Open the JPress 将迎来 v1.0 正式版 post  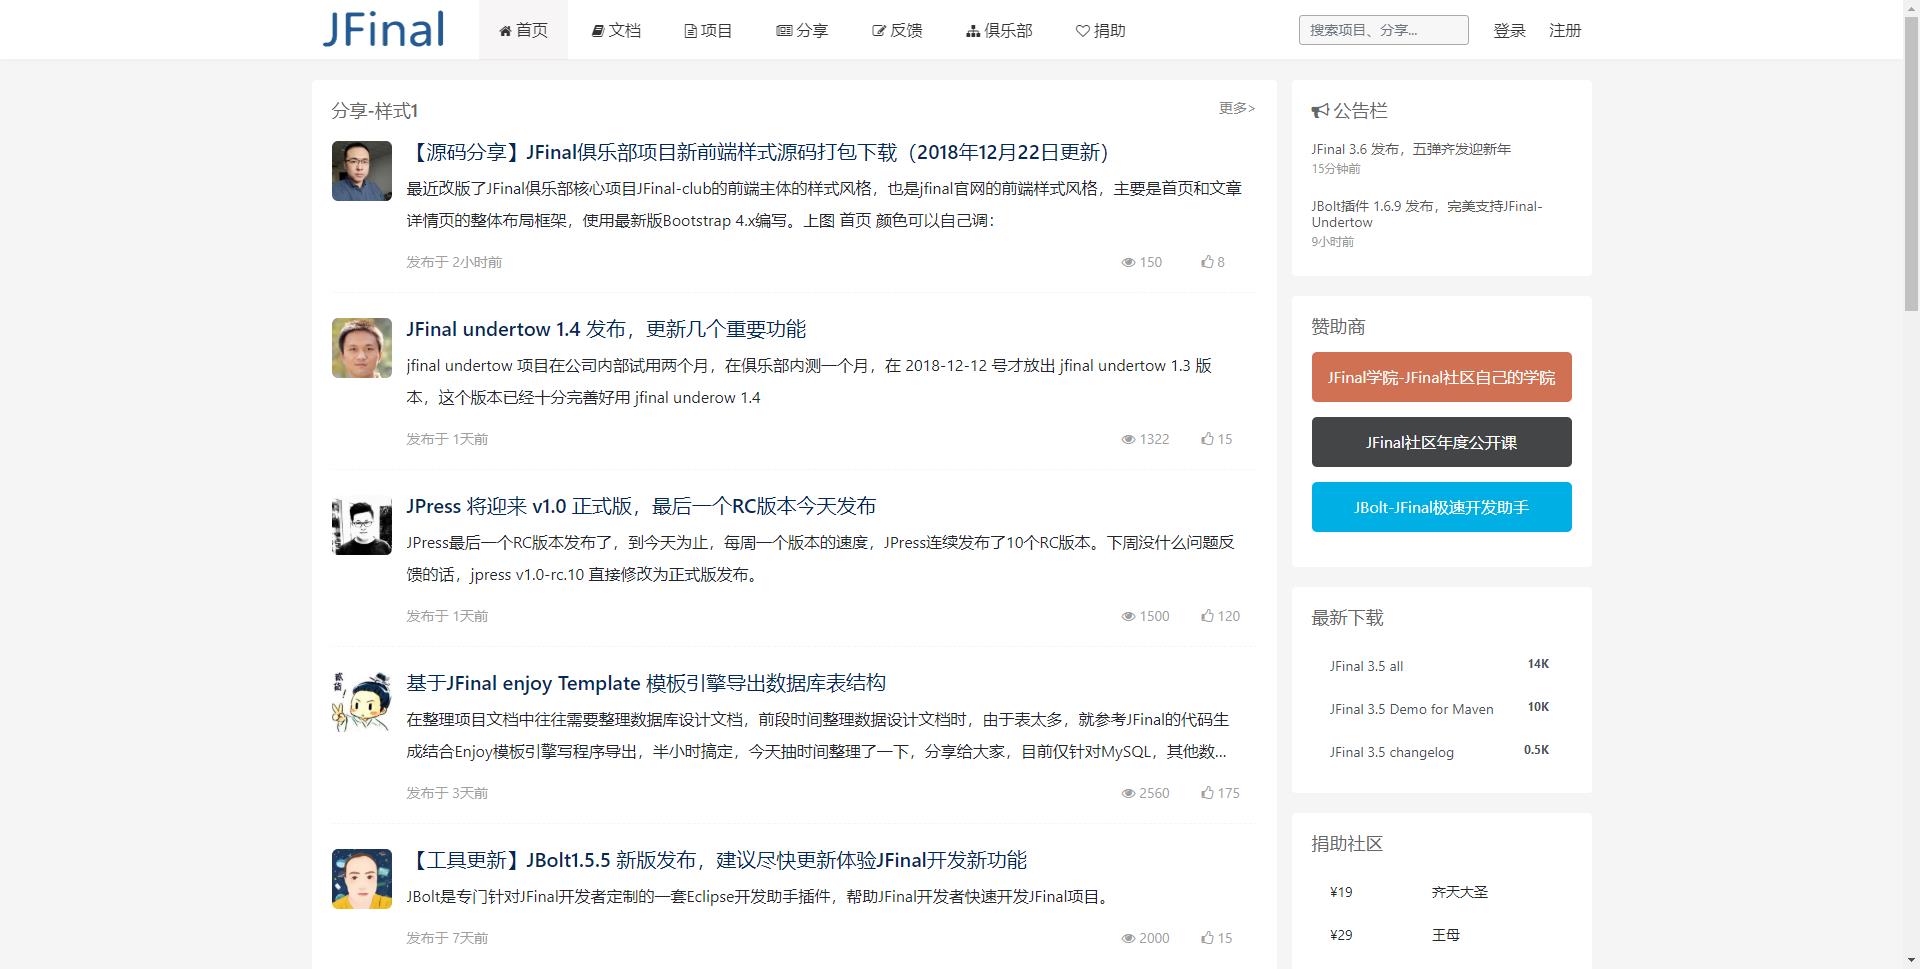641,506
